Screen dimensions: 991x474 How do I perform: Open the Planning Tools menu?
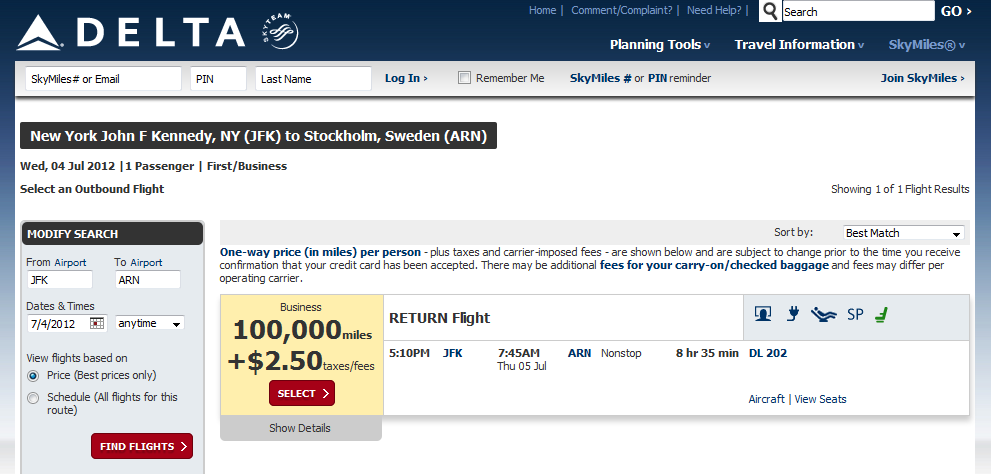coord(660,45)
